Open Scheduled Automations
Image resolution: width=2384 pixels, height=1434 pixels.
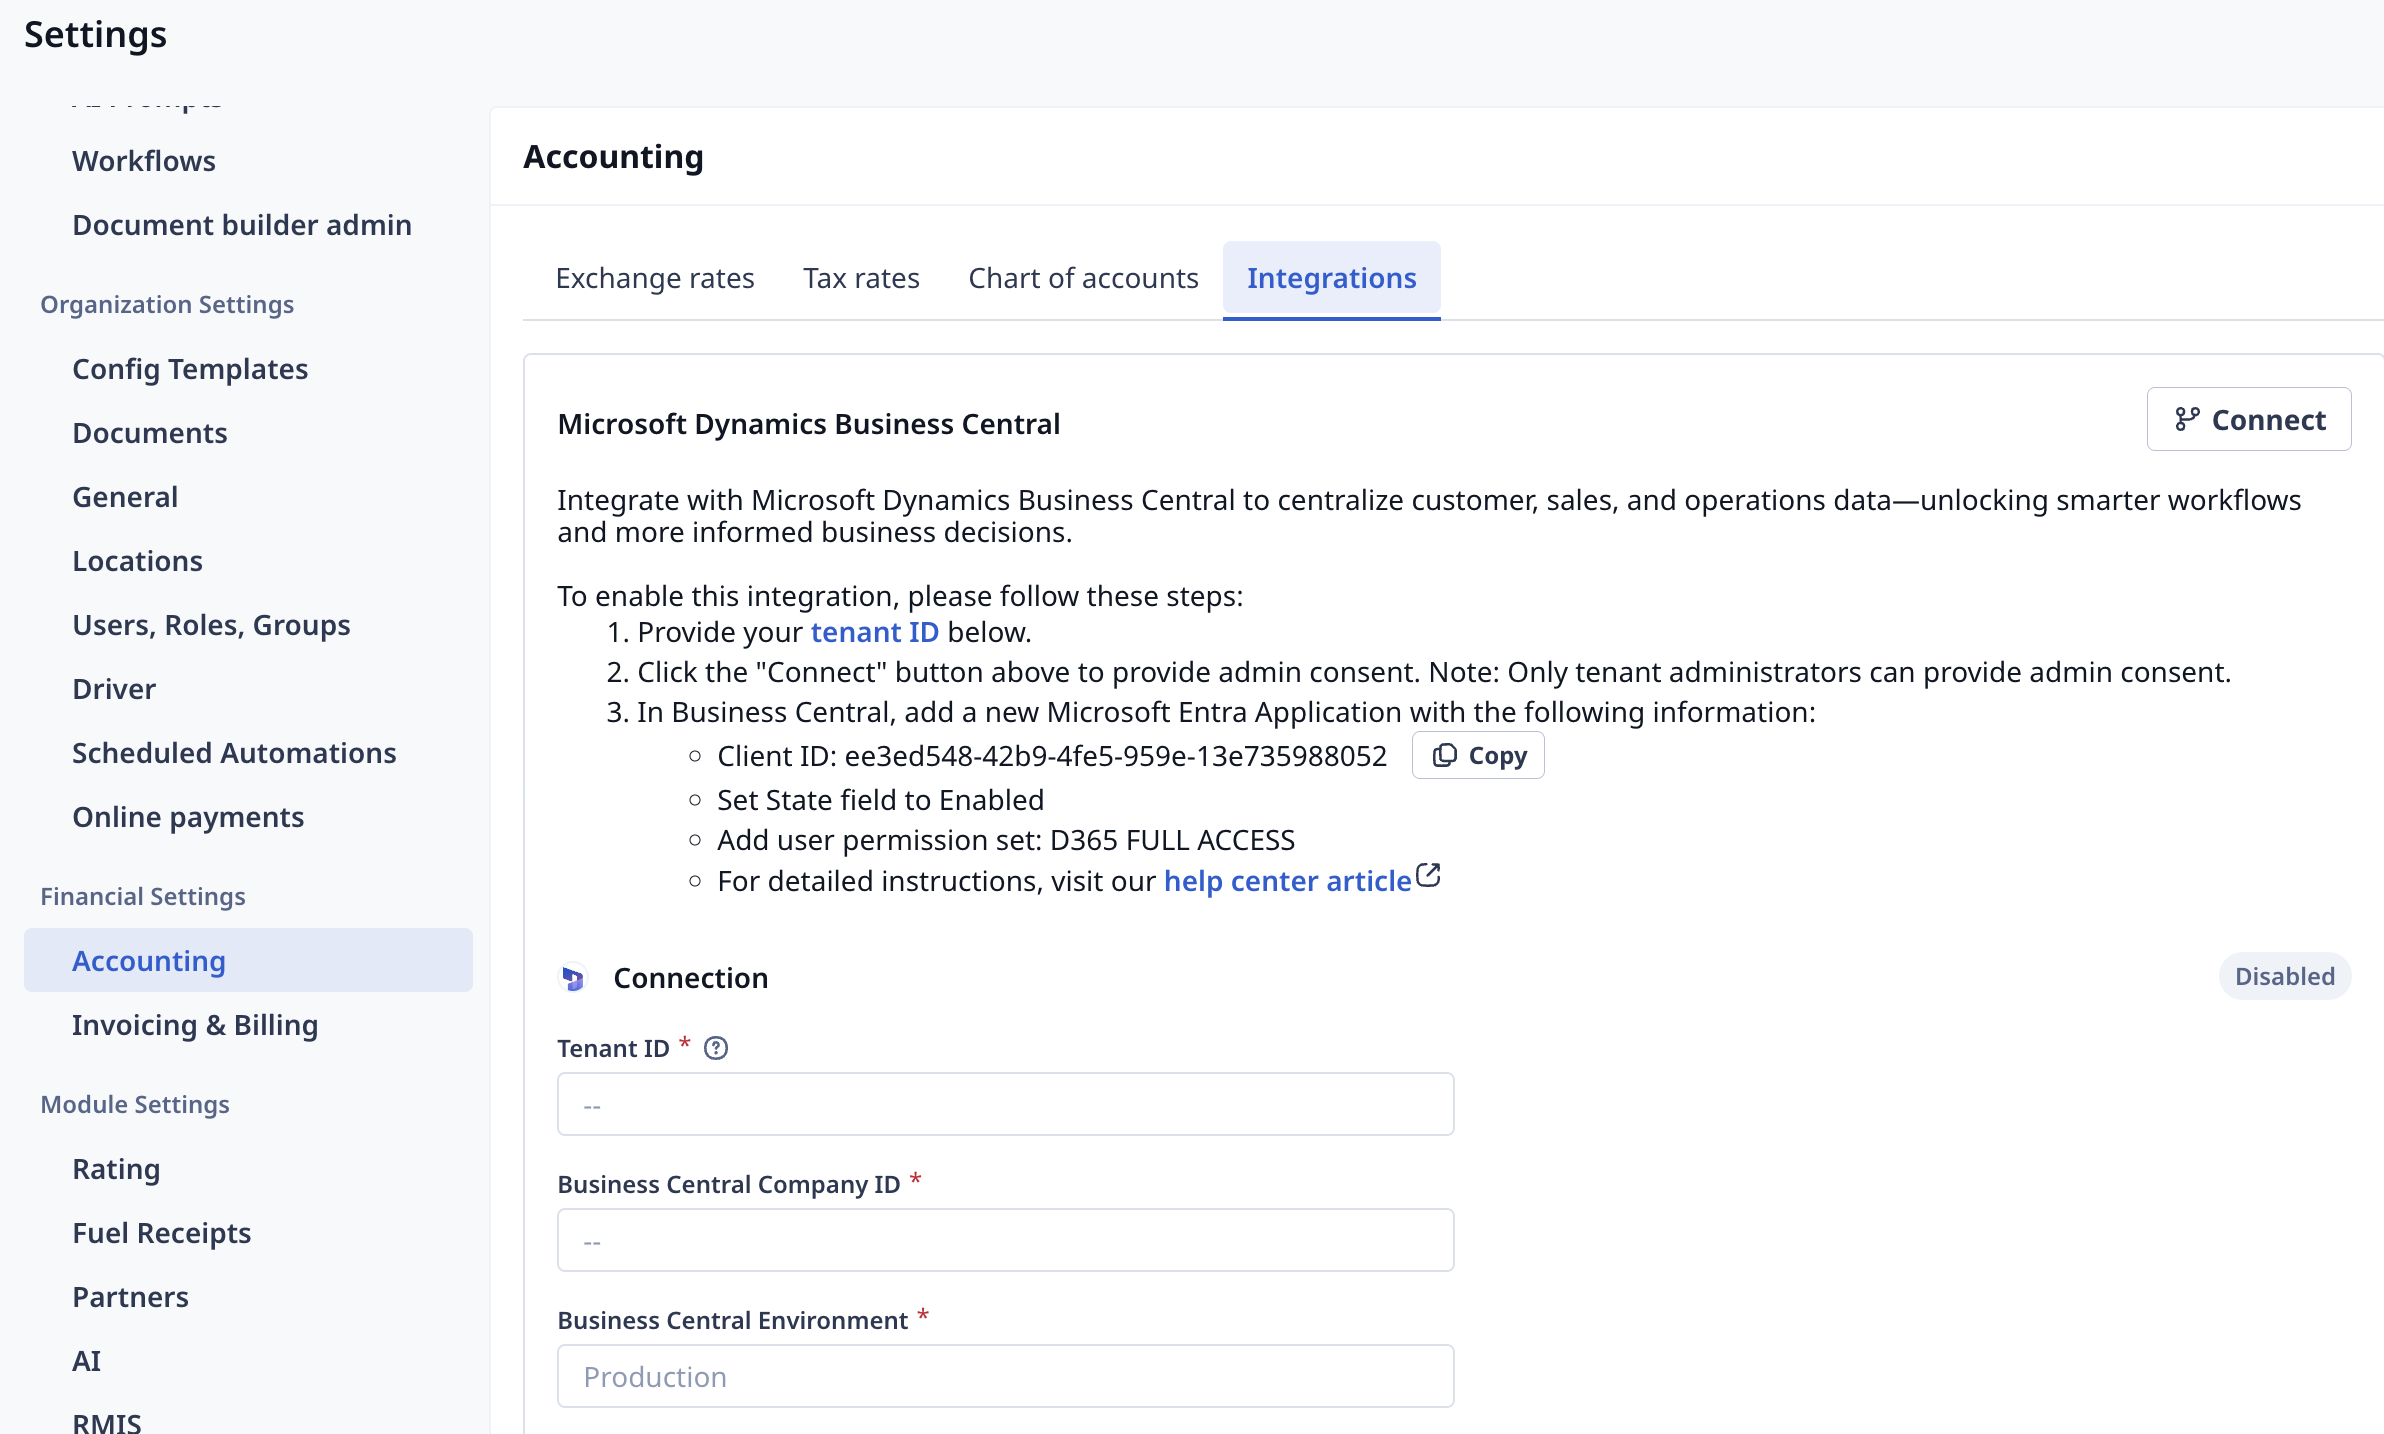click(234, 753)
